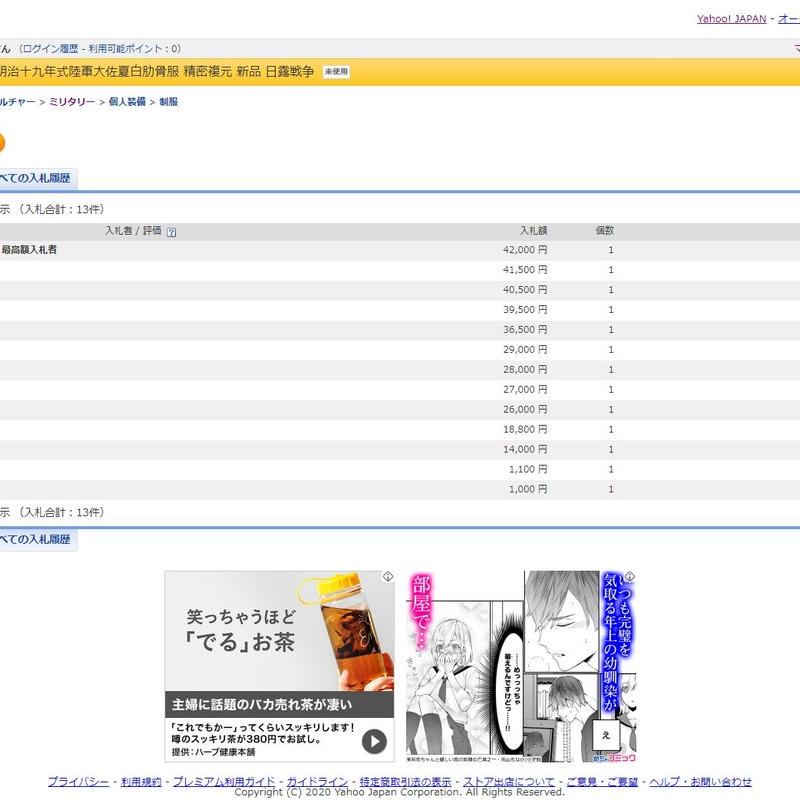Image resolution: width=800 pixels, height=800 pixels.
Task: Select the top すべての入札履歴 tab
Action: [x=36, y=179]
